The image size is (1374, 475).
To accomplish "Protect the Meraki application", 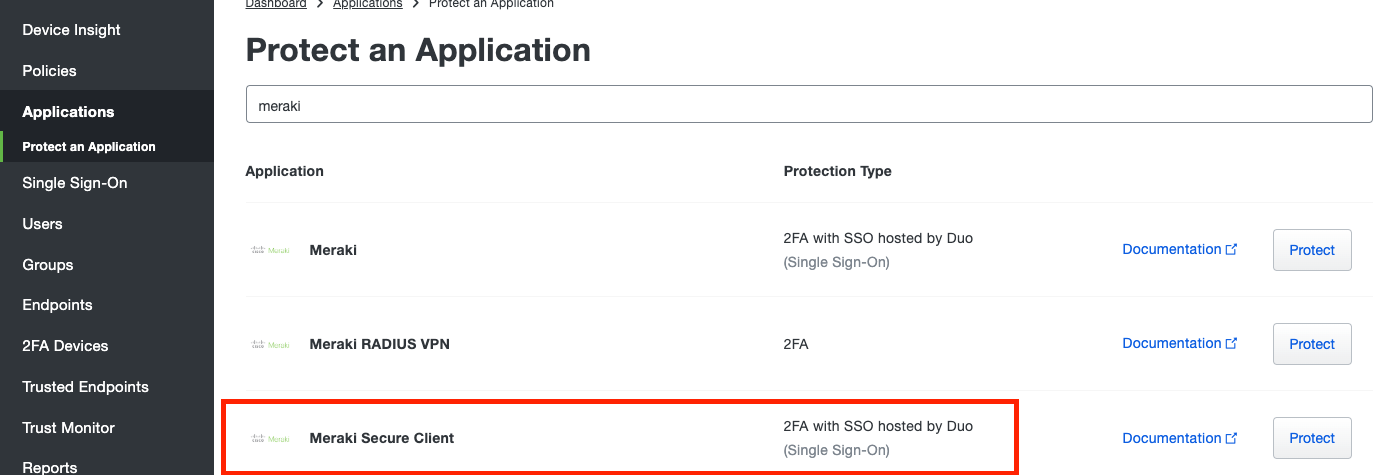I will coord(1312,250).
